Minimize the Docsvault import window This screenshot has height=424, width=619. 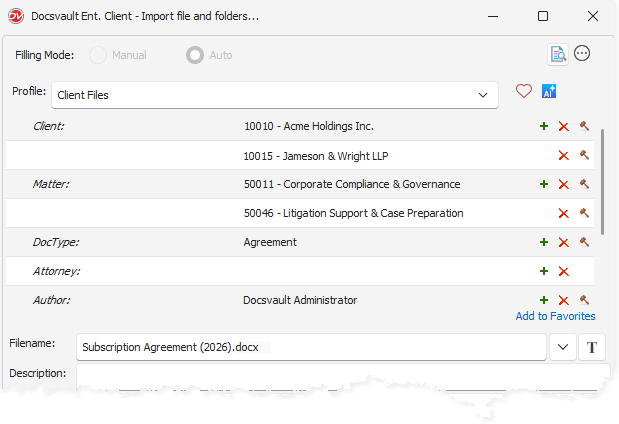click(493, 16)
